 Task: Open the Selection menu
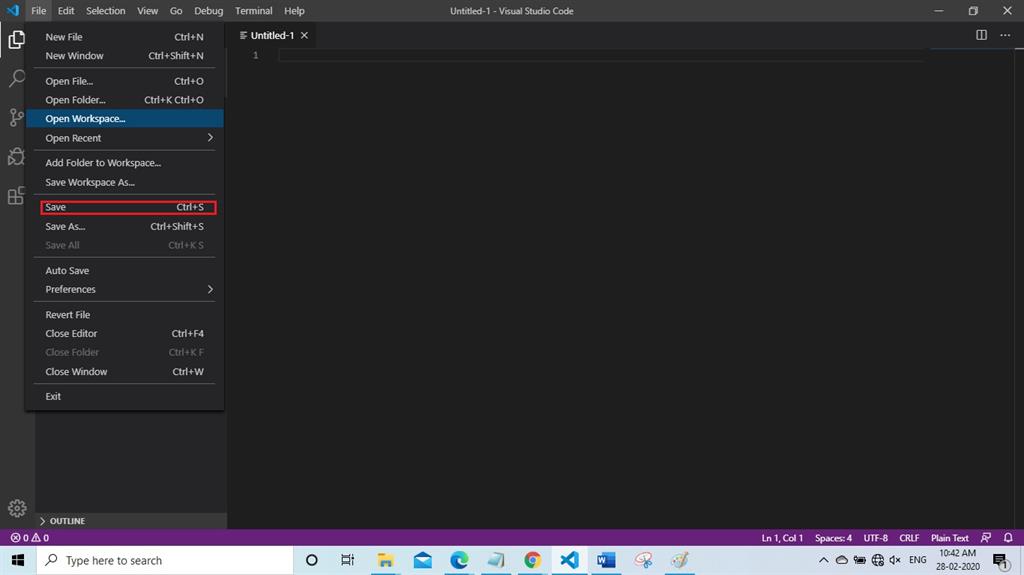tap(105, 10)
